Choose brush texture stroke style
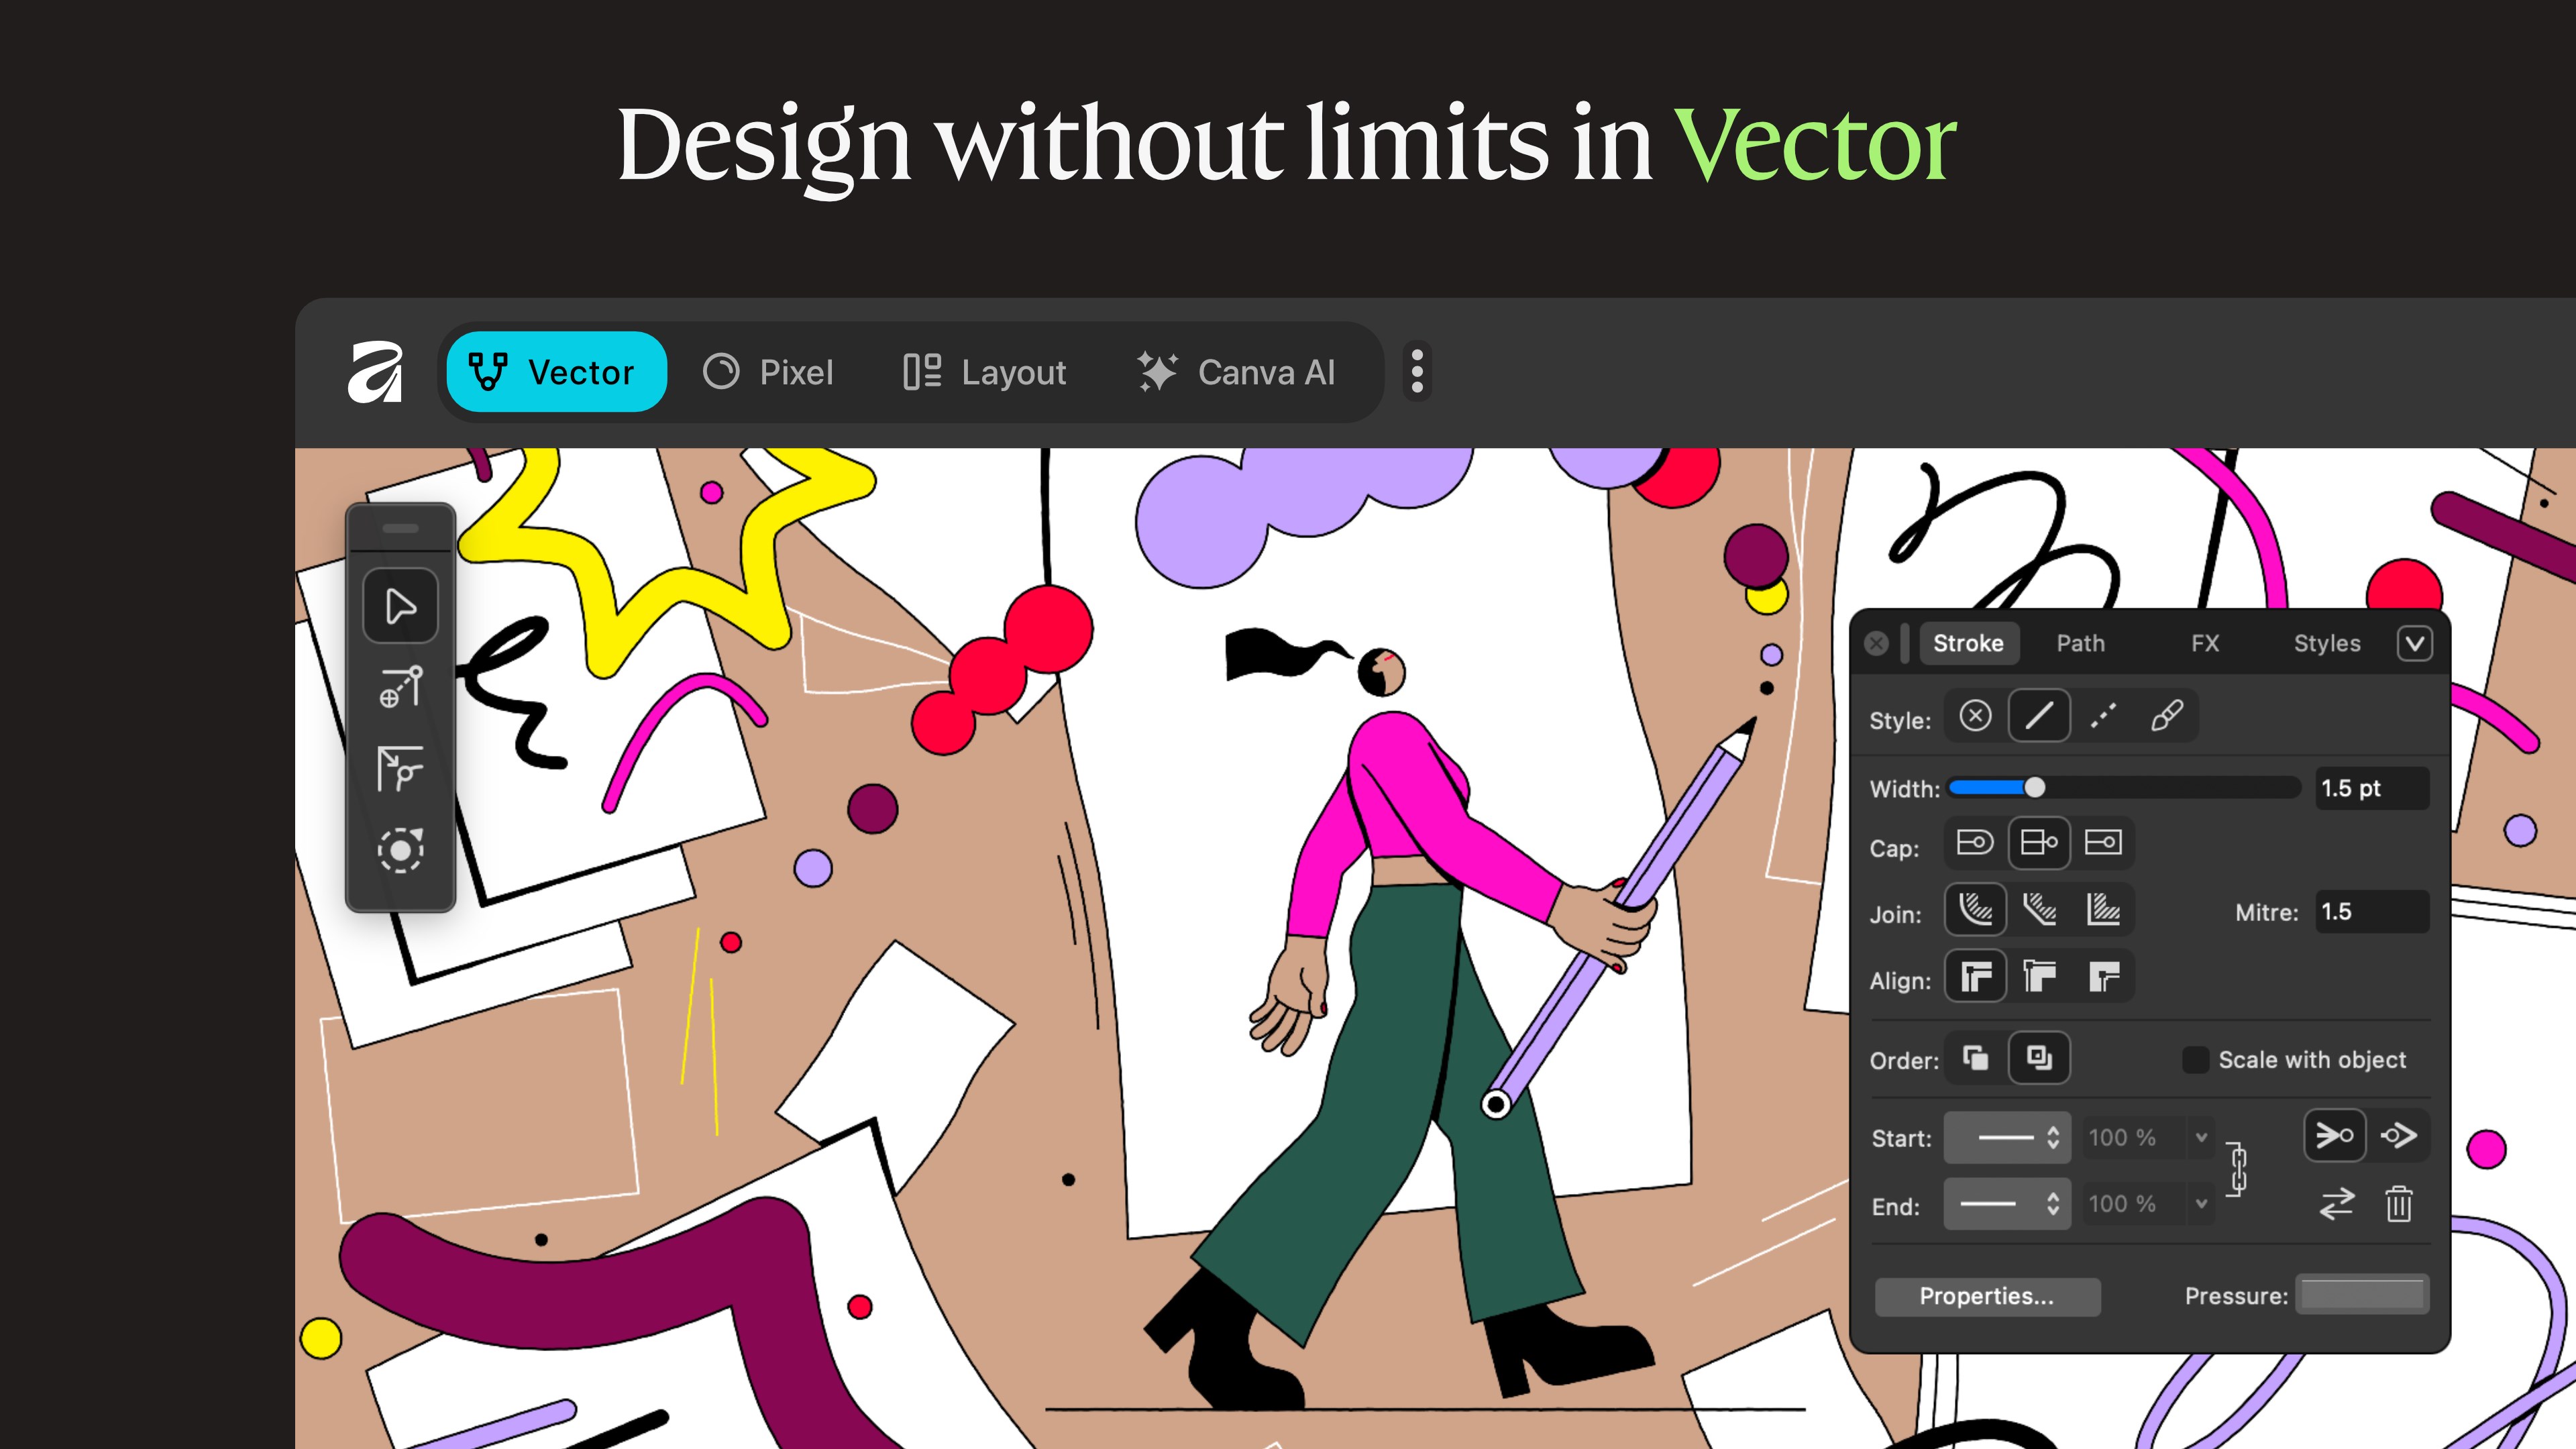This screenshot has height=1449, width=2576. click(x=2166, y=716)
